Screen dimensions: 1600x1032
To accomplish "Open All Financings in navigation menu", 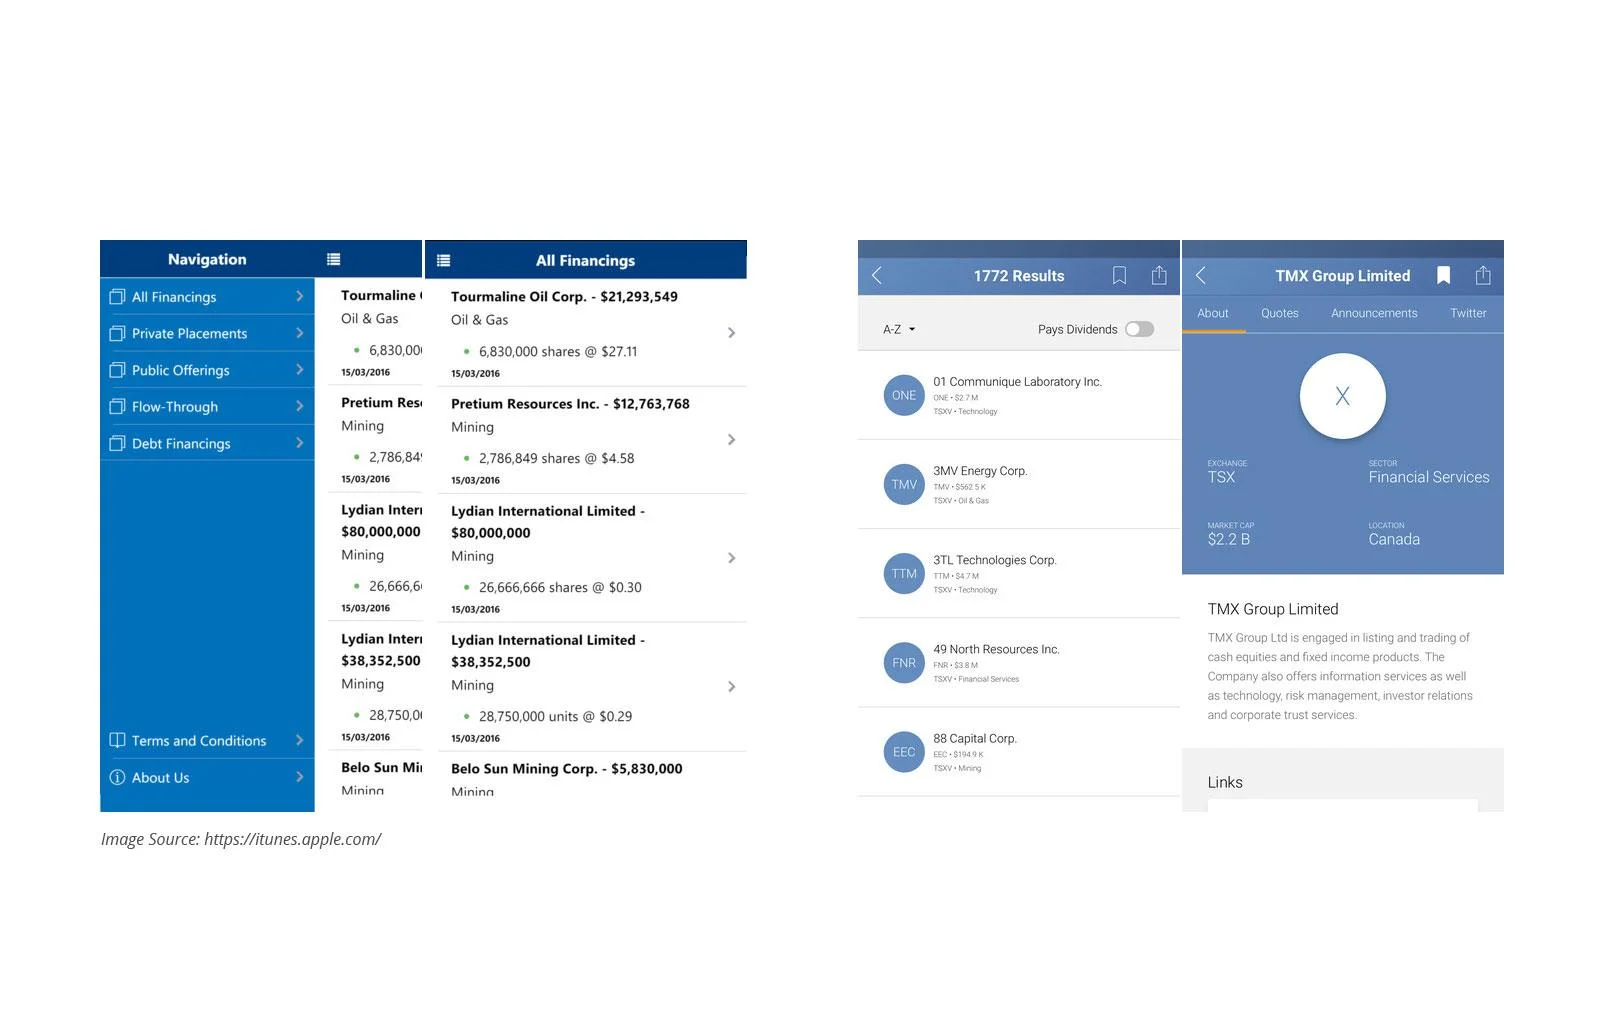I will [x=207, y=297].
